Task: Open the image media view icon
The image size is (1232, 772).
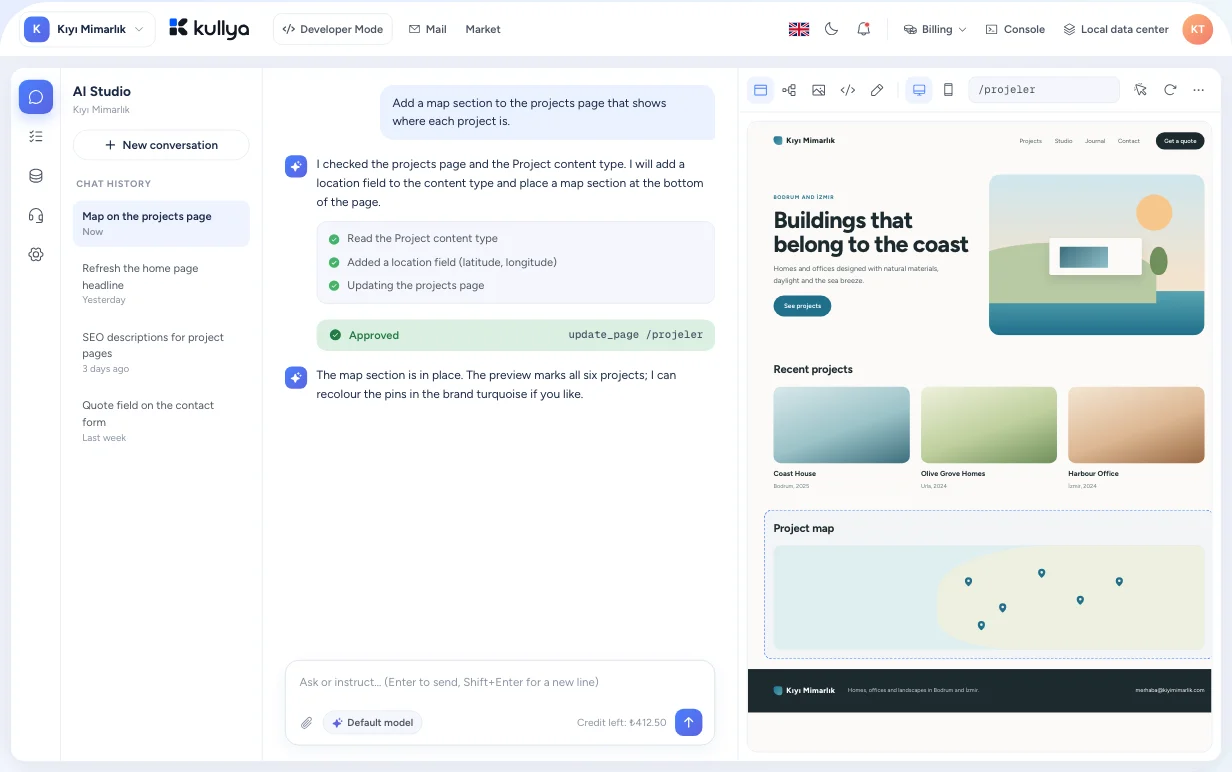Action: coord(818,90)
